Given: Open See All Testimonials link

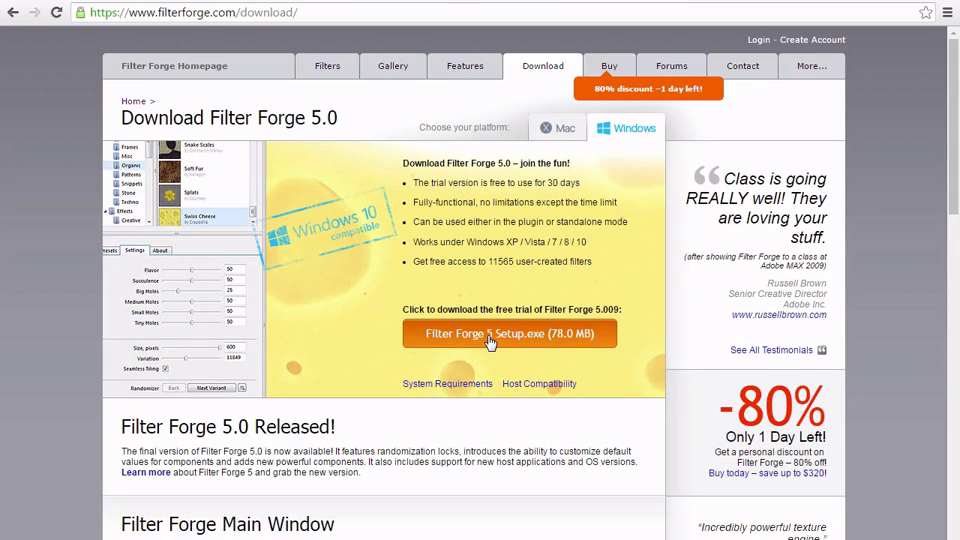Looking at the screenshot, I should [771, 350].
